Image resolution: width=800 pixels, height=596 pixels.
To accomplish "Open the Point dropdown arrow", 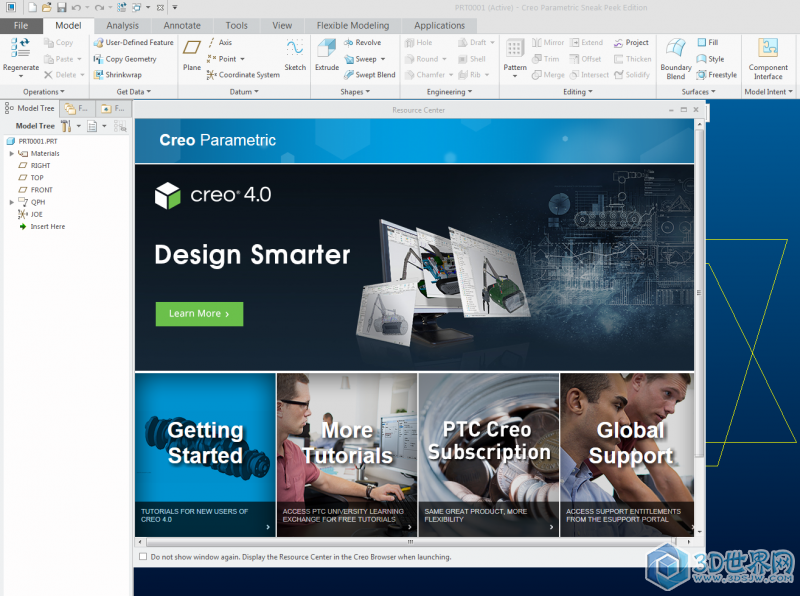I will [242, 59].
